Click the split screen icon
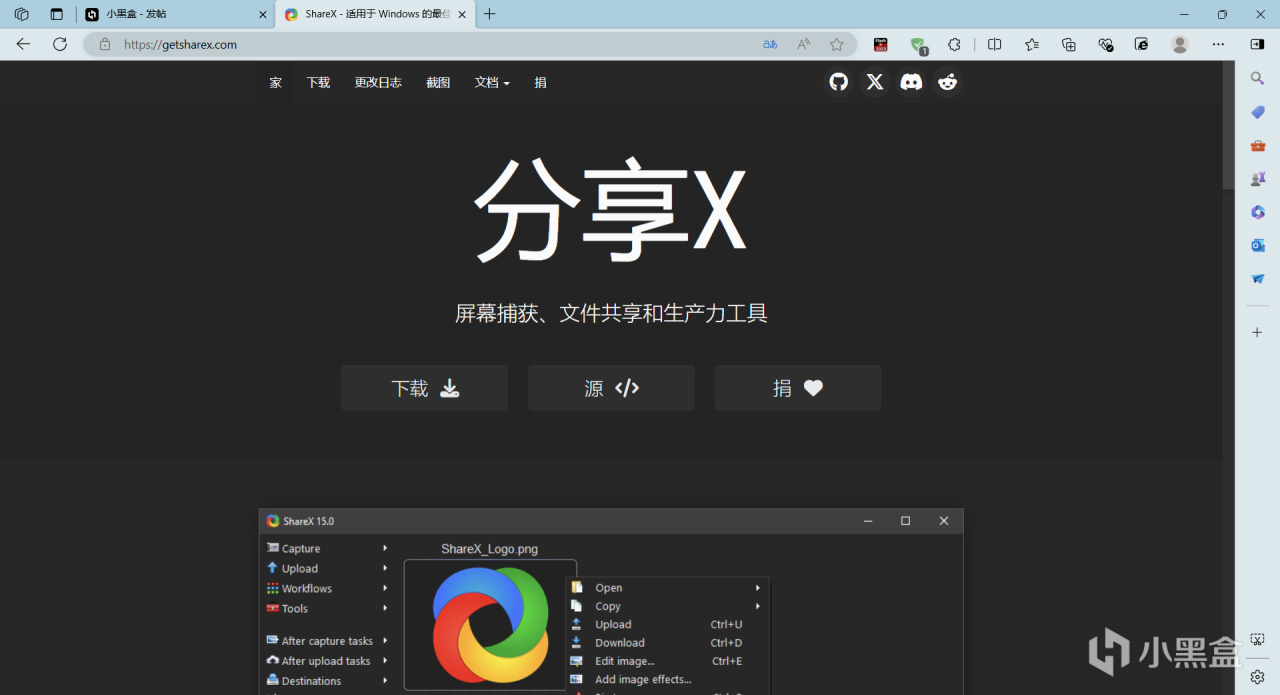 tap(994, 44)
